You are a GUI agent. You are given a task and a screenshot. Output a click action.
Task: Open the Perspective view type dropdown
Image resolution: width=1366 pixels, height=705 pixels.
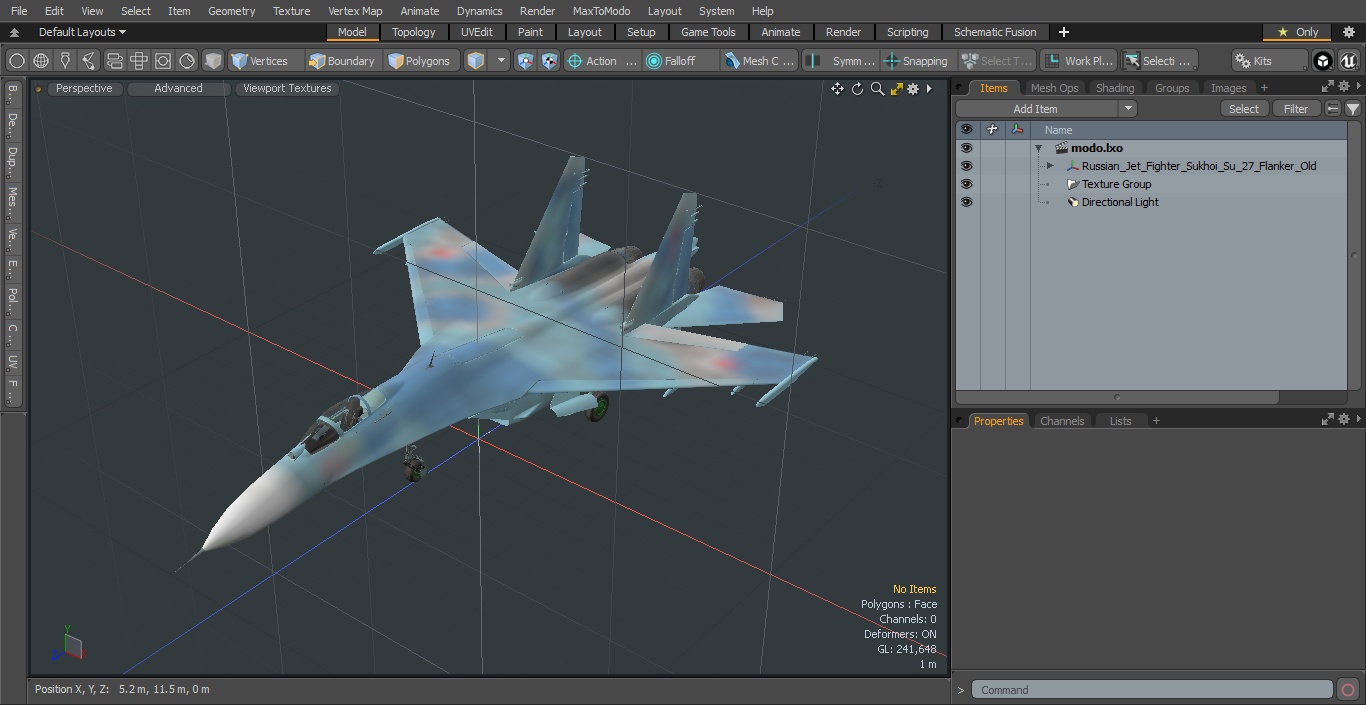click(84, 88)
